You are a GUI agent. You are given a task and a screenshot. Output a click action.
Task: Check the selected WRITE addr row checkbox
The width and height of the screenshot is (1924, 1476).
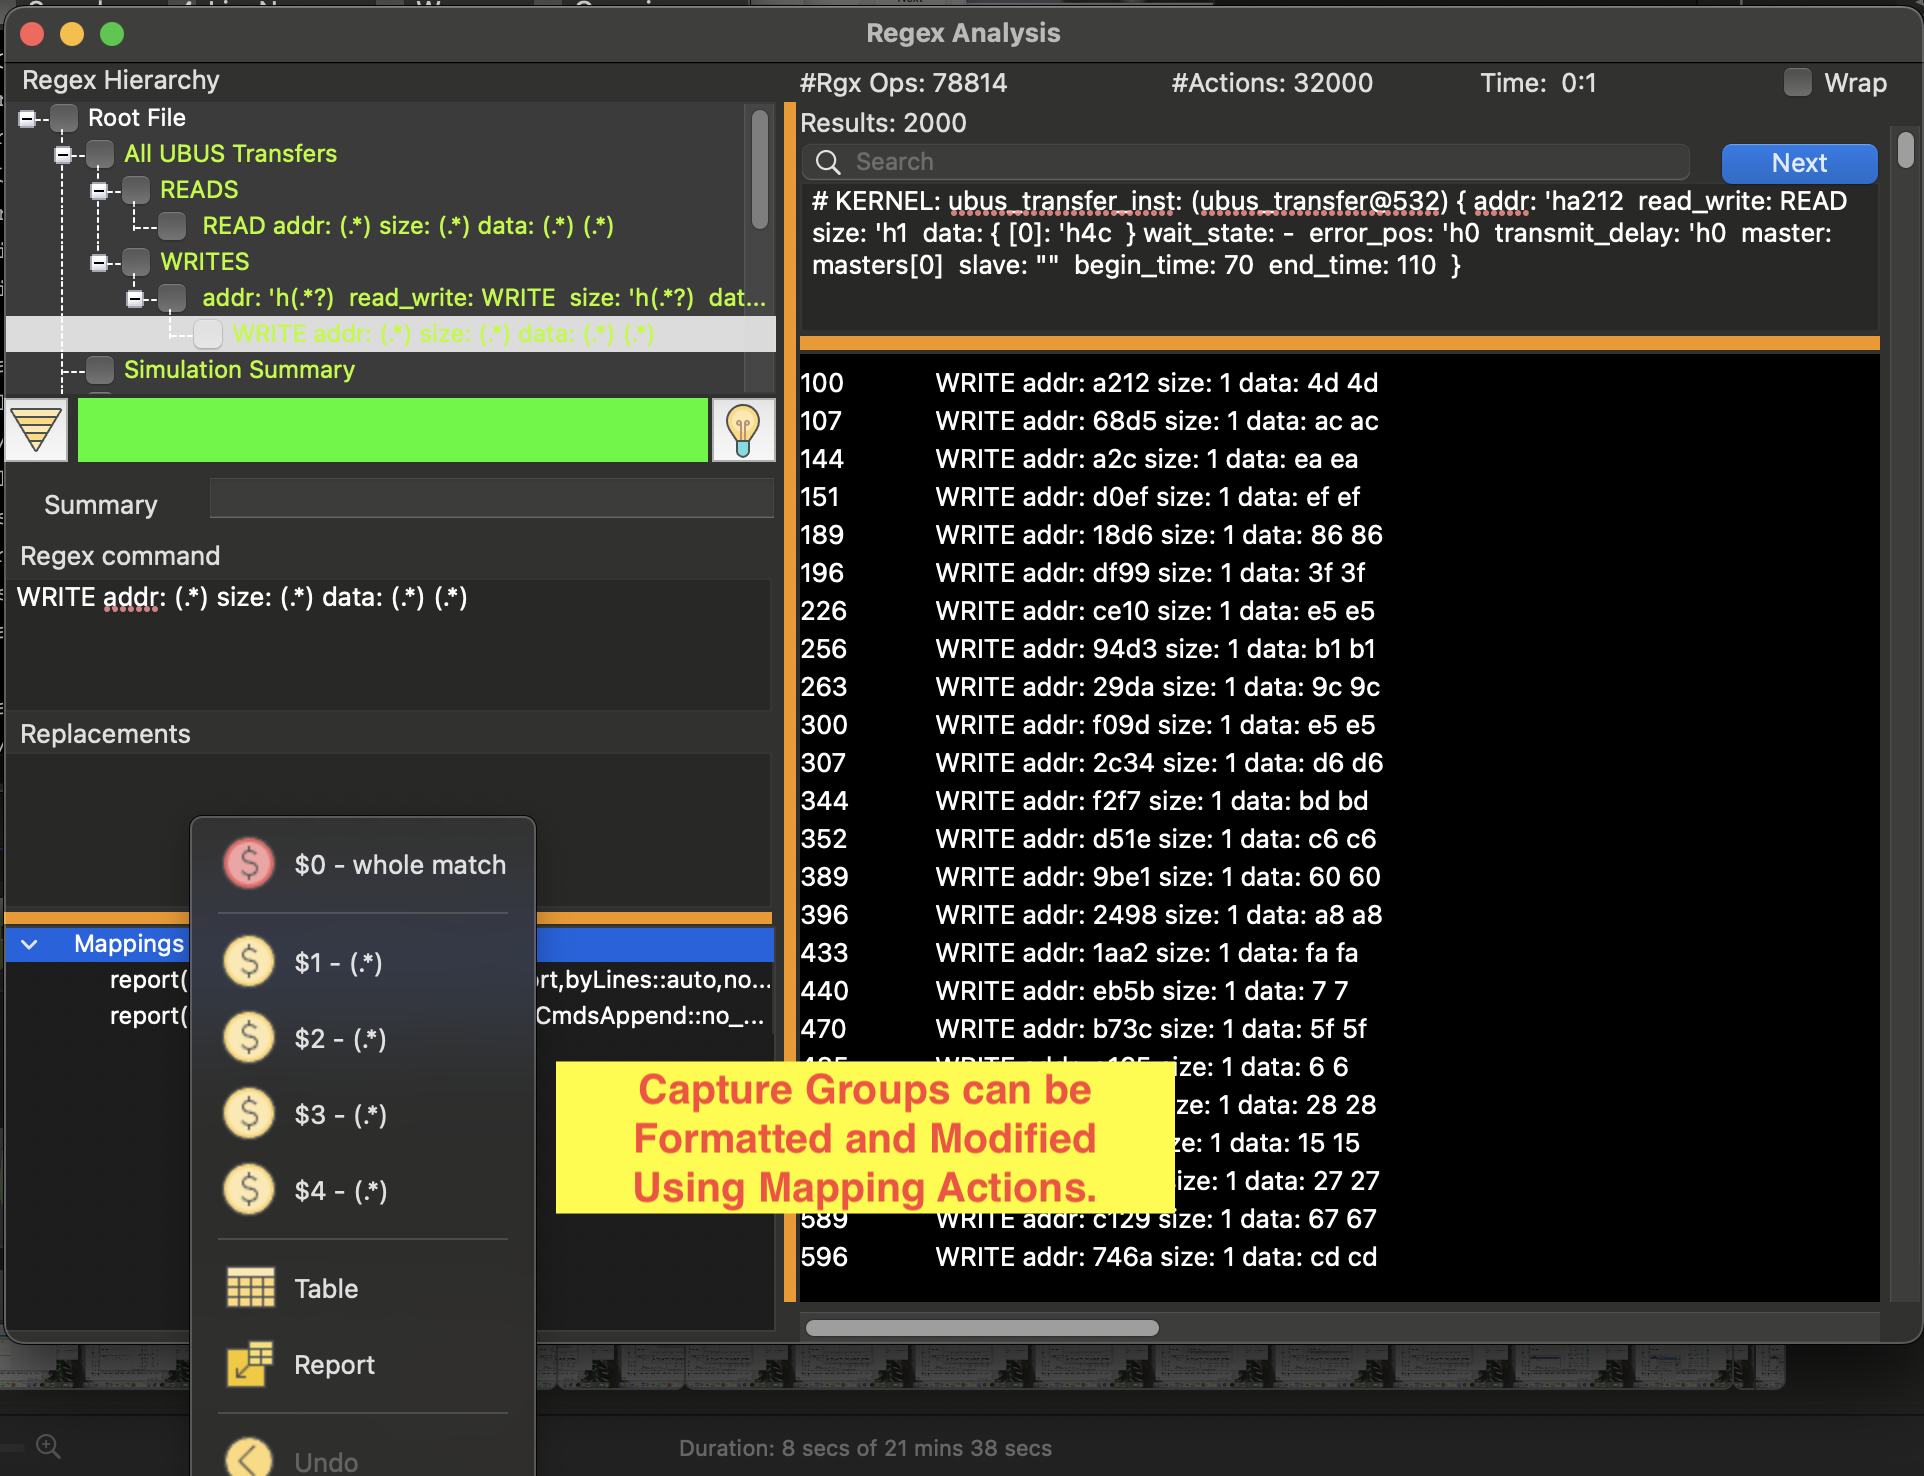[208, 334]
